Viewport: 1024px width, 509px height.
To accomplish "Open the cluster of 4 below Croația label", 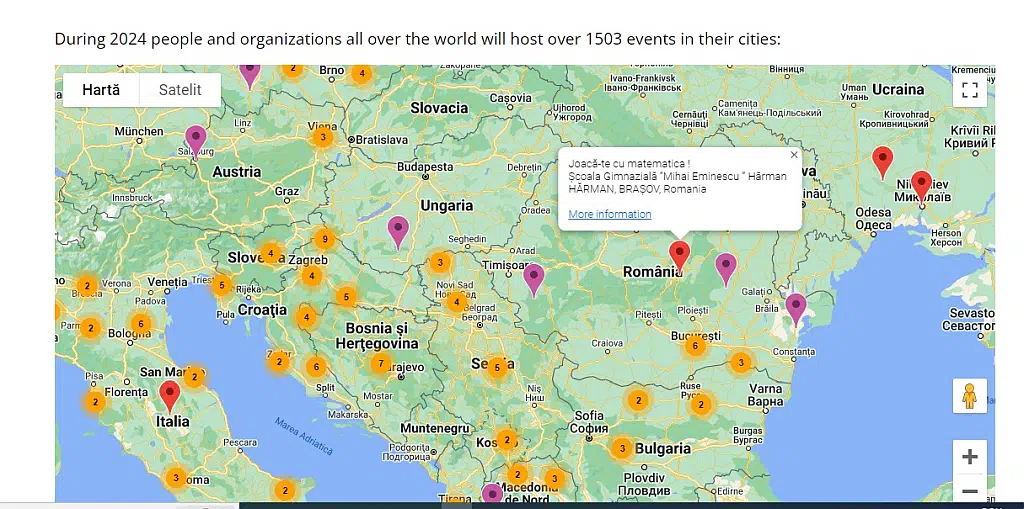I will click(x=306, y=318).
